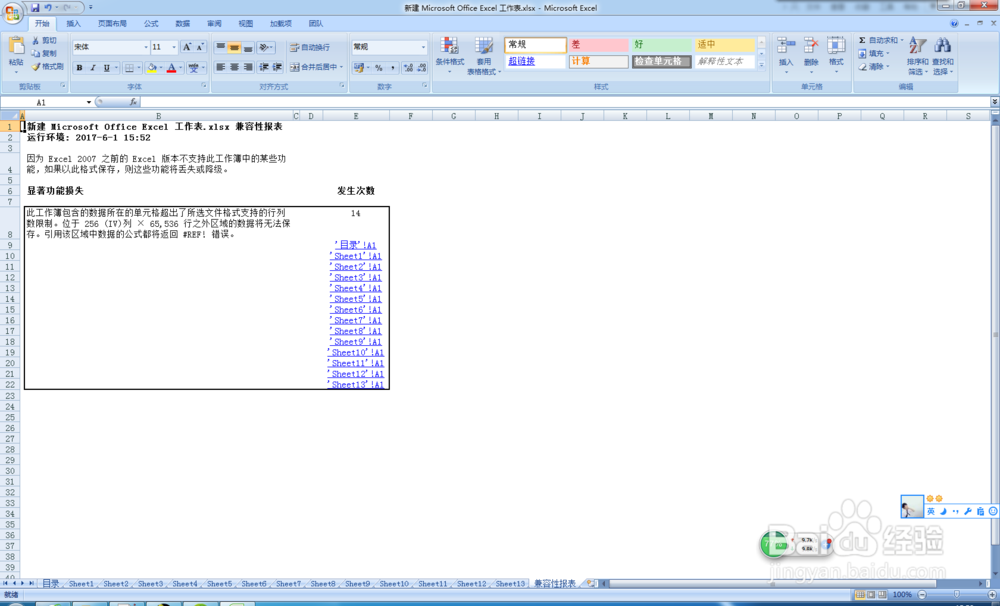
Task: Save the workbook from Quick Access toolbar
Action: pos(35,8)
